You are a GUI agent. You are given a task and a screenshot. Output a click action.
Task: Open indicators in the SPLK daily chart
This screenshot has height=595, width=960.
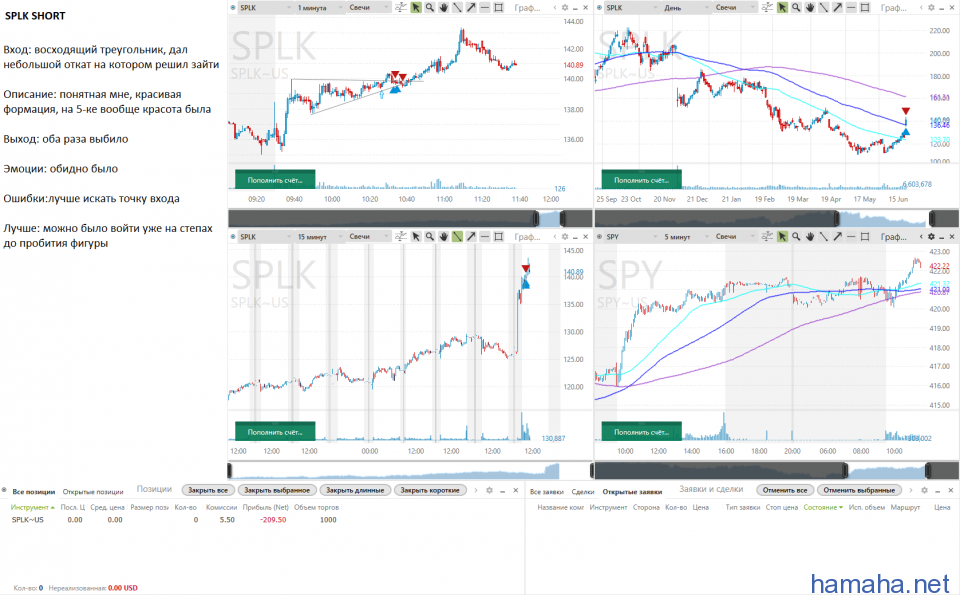(x=767, y=7)
